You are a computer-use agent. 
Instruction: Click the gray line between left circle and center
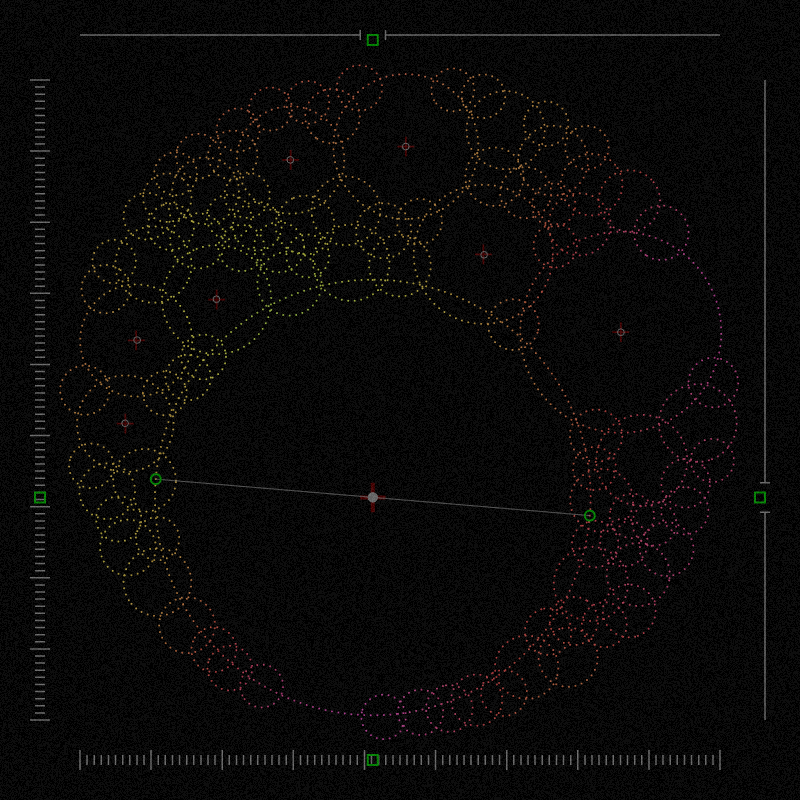point(265,488)
